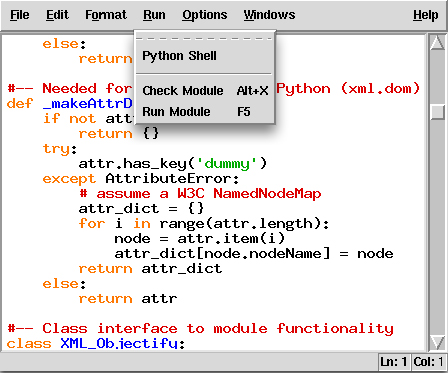
Task: Click the scrollbar up arrow
Action: (437, 42)
